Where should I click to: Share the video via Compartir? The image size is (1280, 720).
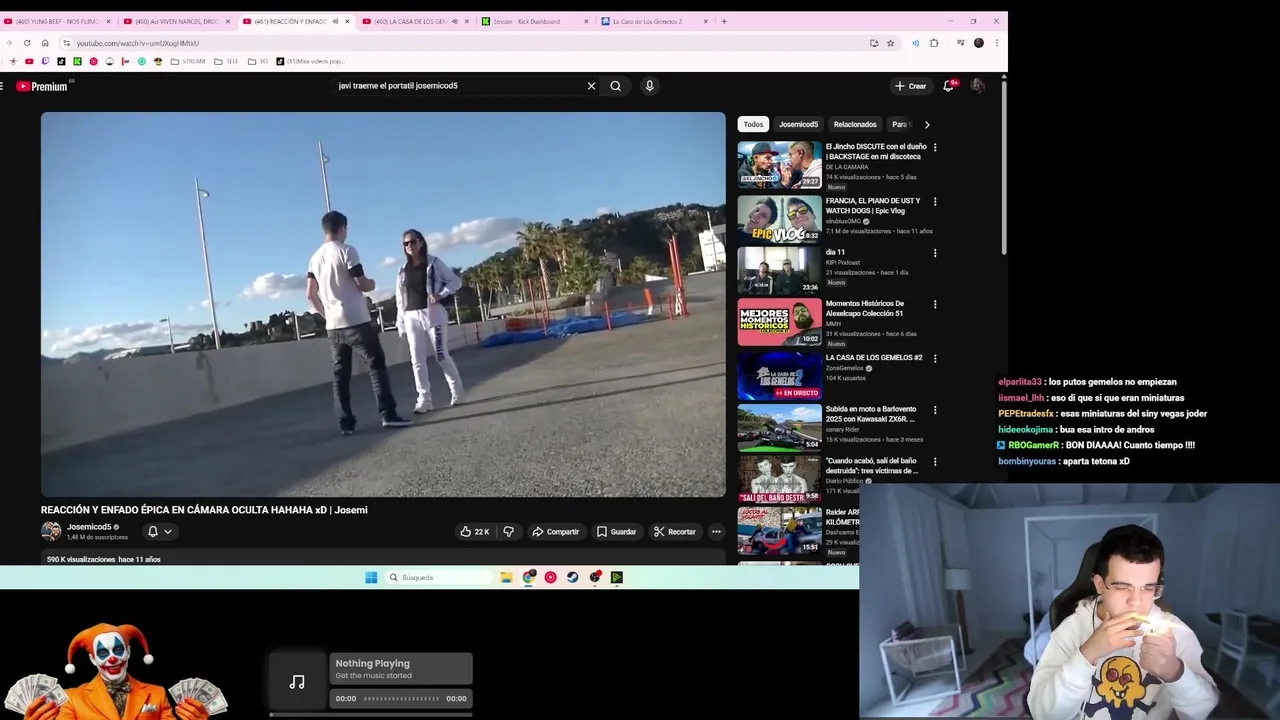click(556, 532)
